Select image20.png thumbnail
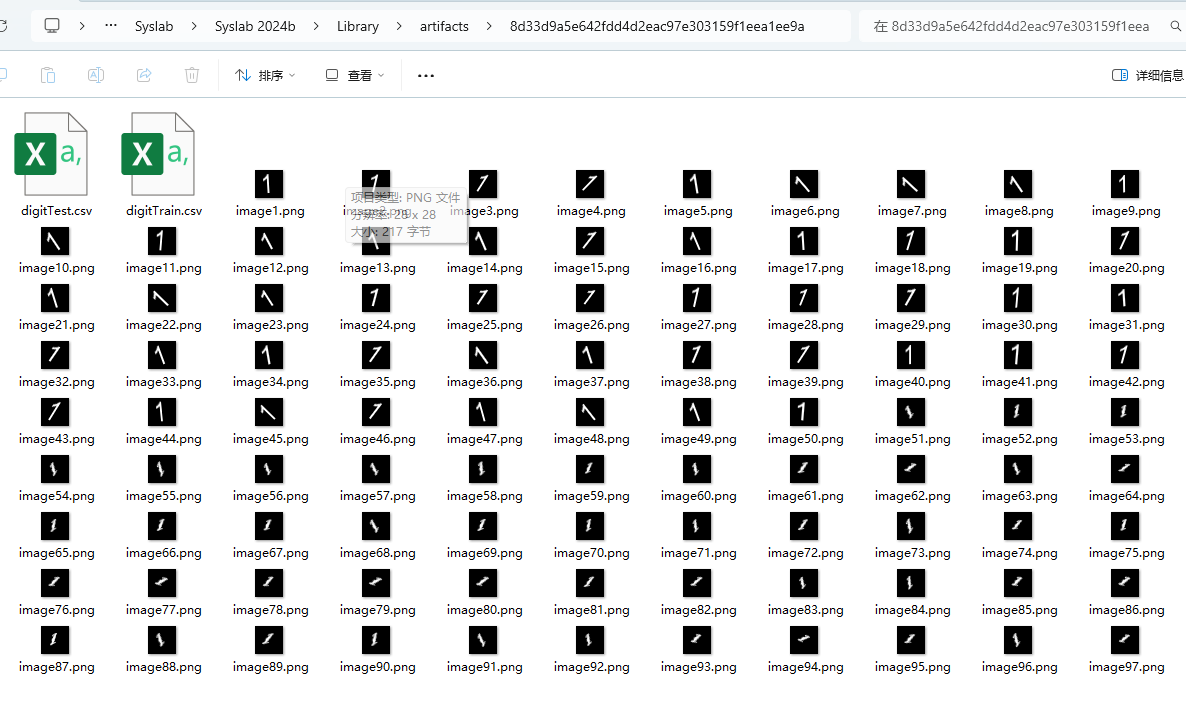 [1125, 241]
